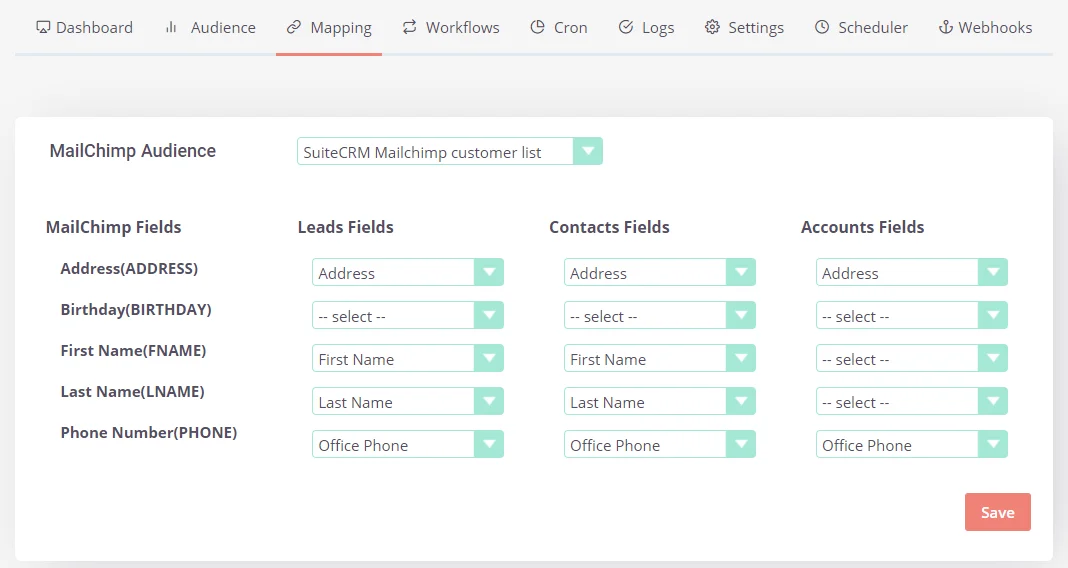Screen dimensions: 1068x568
Task: Click the Webhooks anchor icon
Action: 945,28
